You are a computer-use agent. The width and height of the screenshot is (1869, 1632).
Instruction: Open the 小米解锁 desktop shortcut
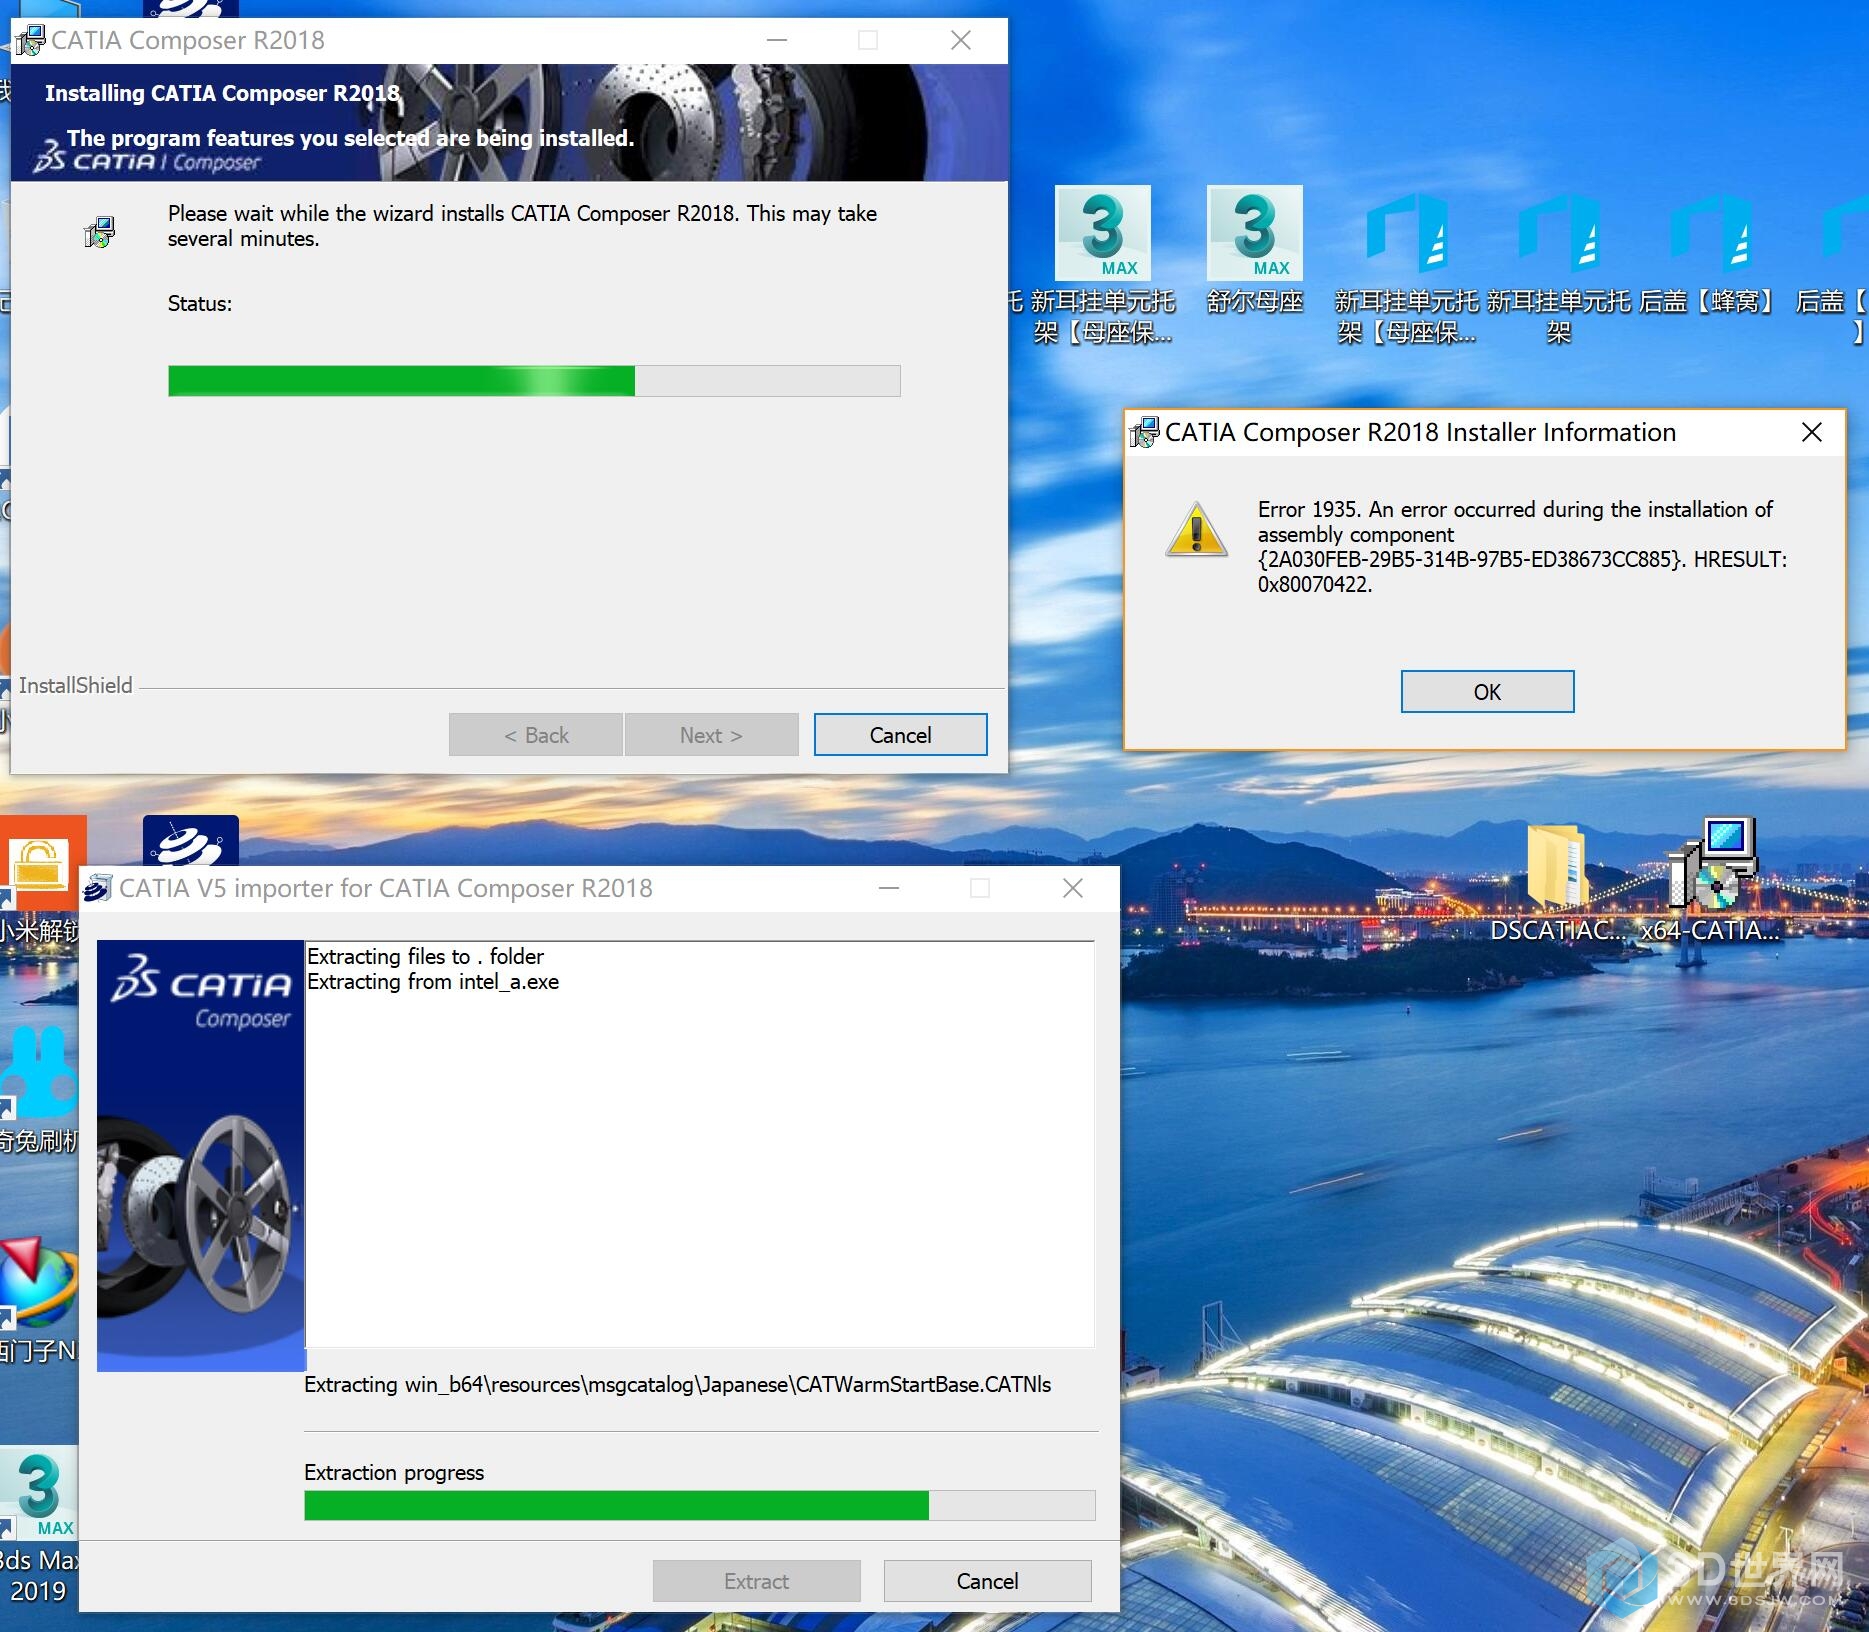[x=40, y=880]
